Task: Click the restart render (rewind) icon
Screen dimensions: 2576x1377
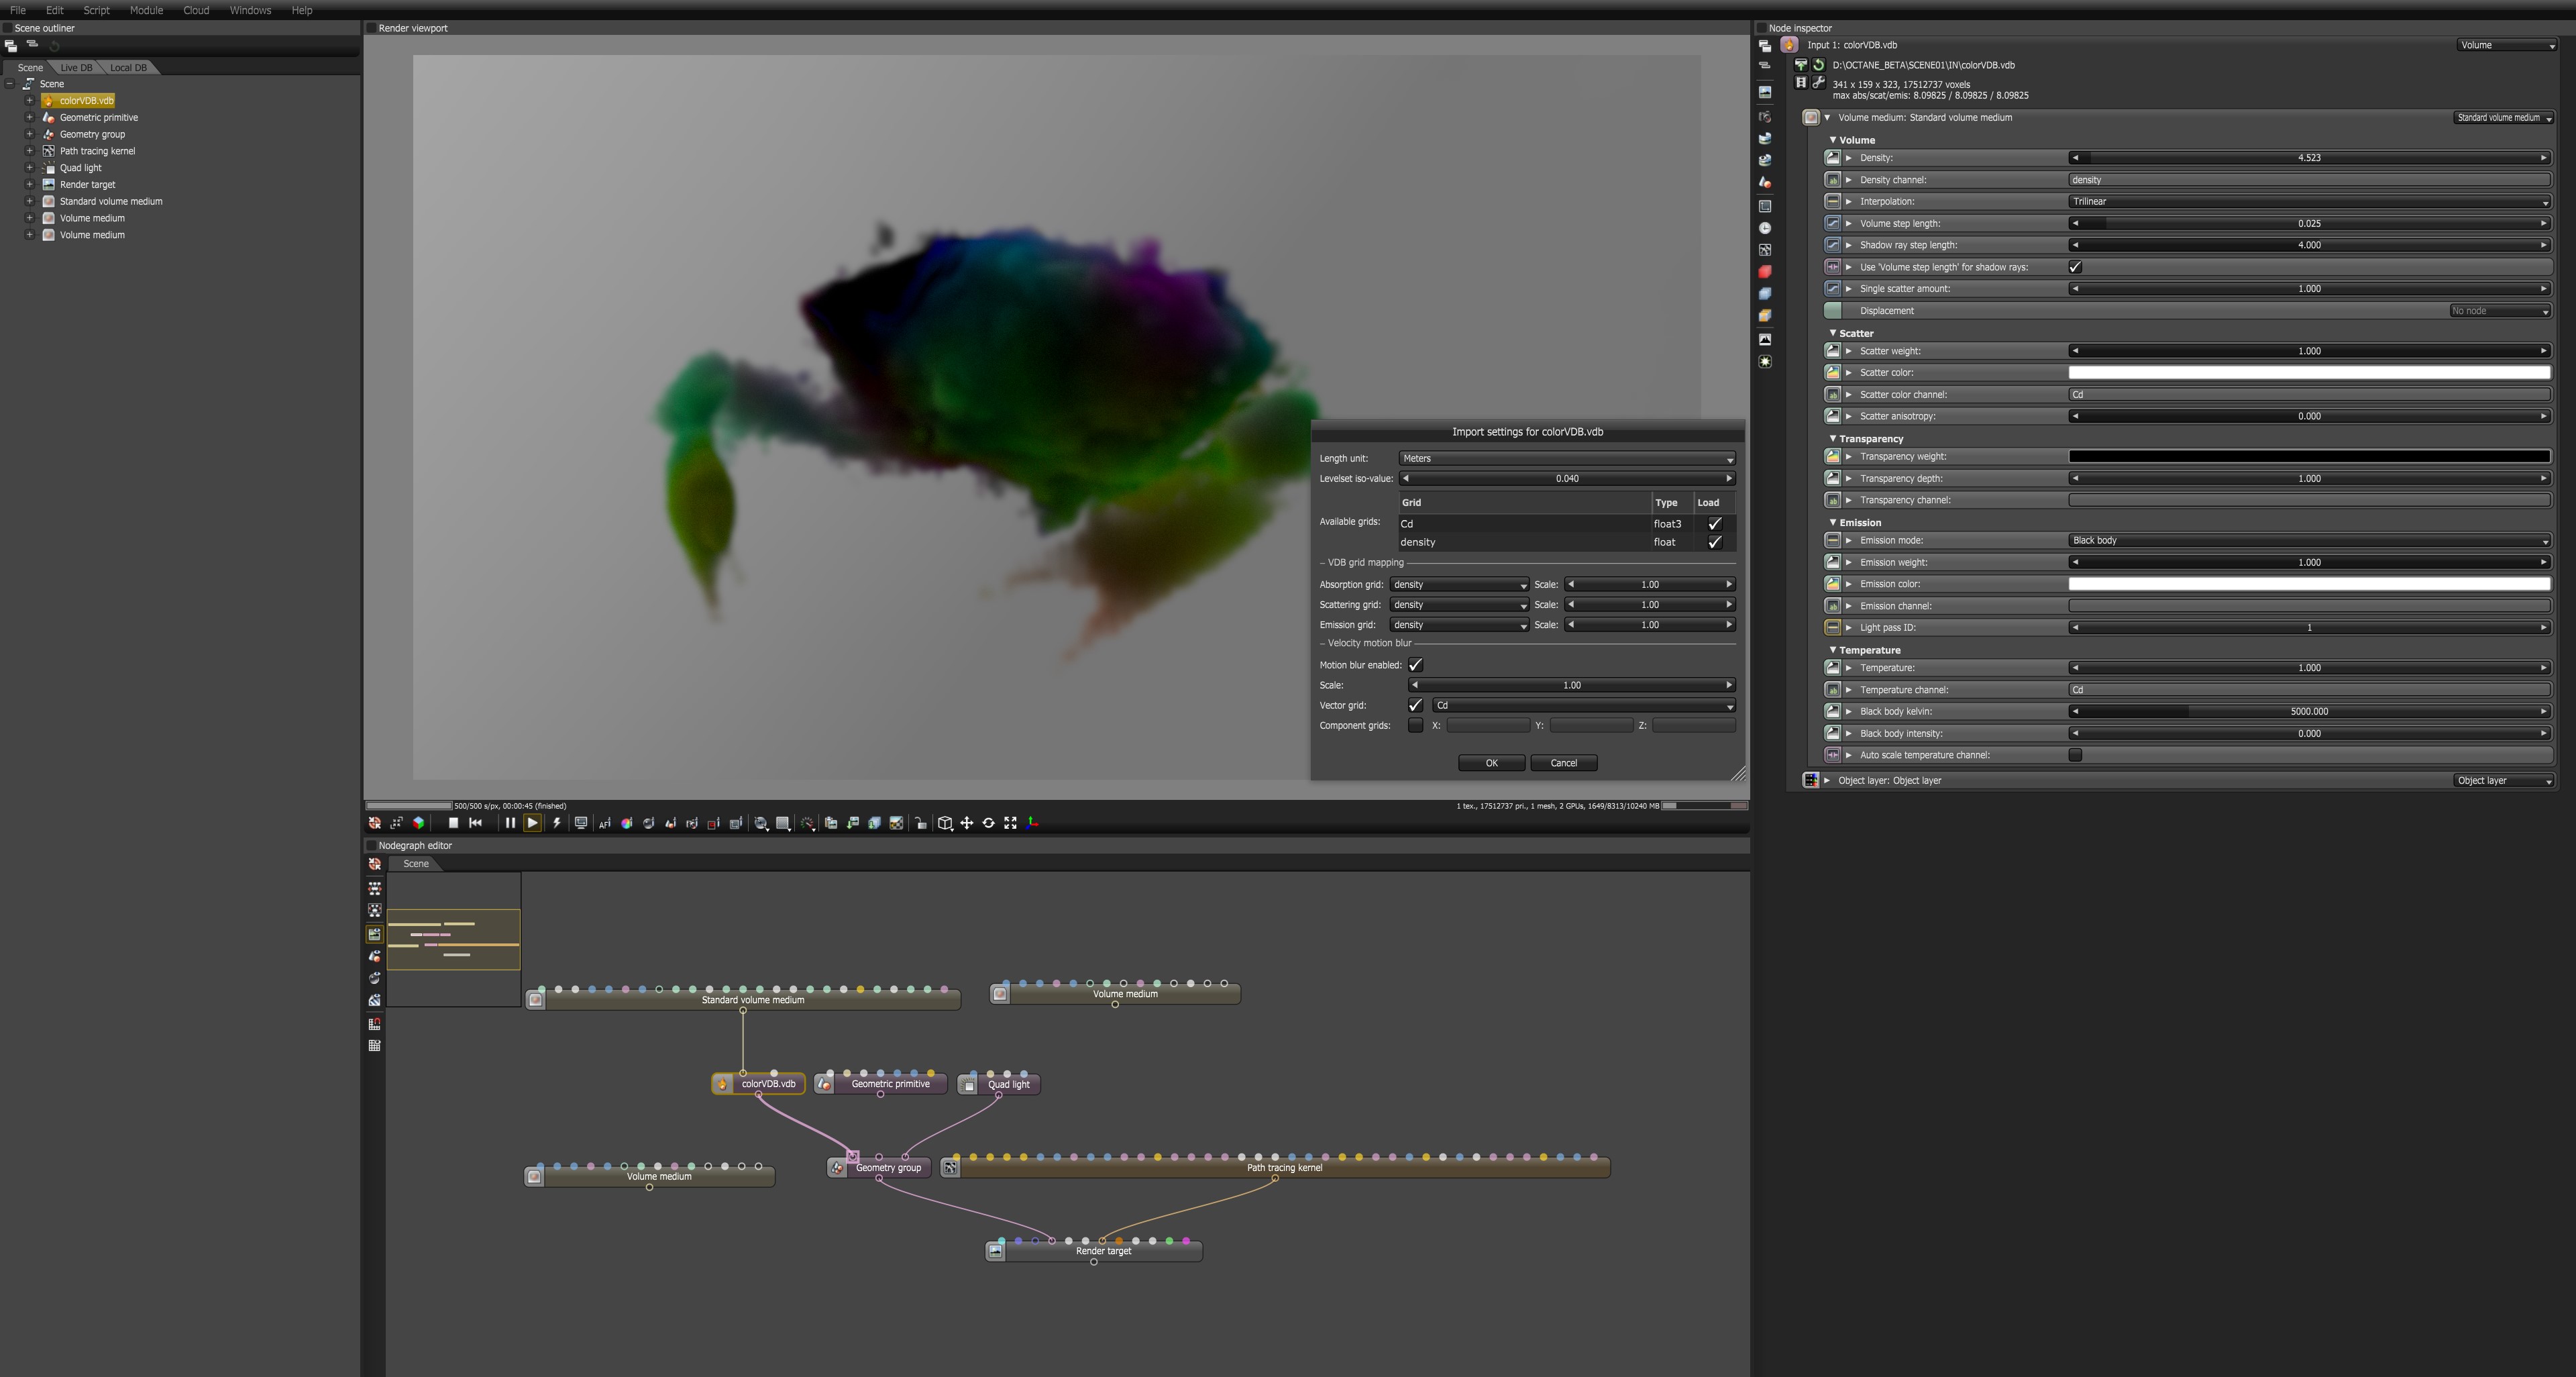Action: (476, 823)
